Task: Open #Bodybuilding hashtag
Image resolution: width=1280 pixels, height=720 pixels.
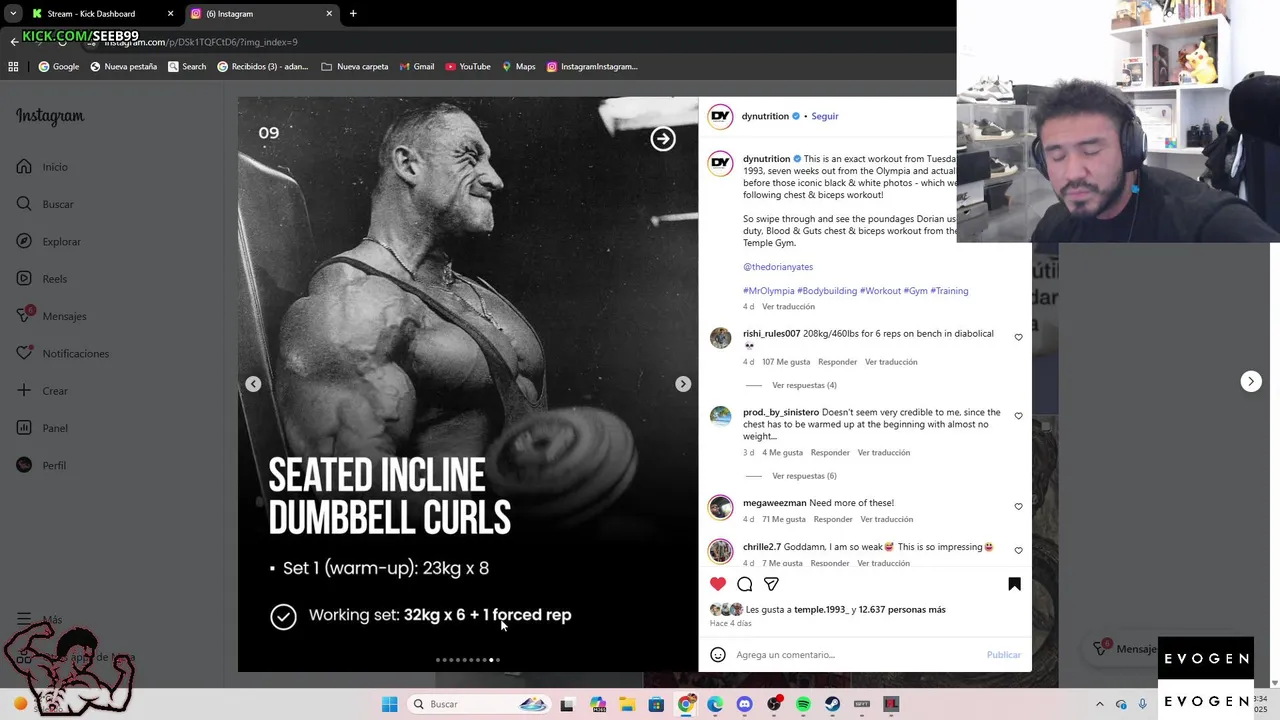Action: coord(827,291)
